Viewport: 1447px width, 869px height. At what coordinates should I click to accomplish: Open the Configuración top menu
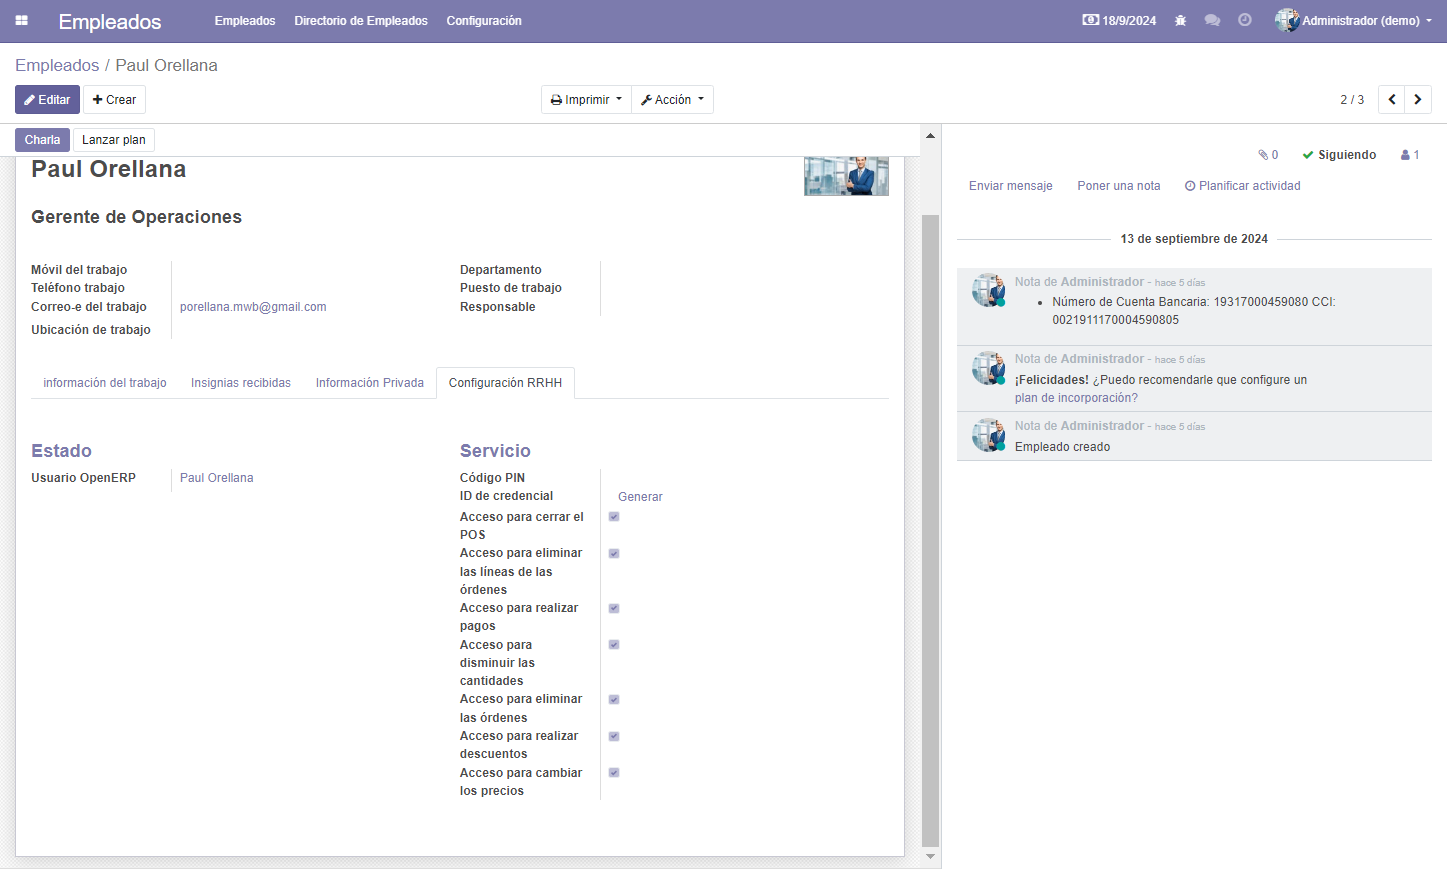pyautogui.click(x=484, y=20)
